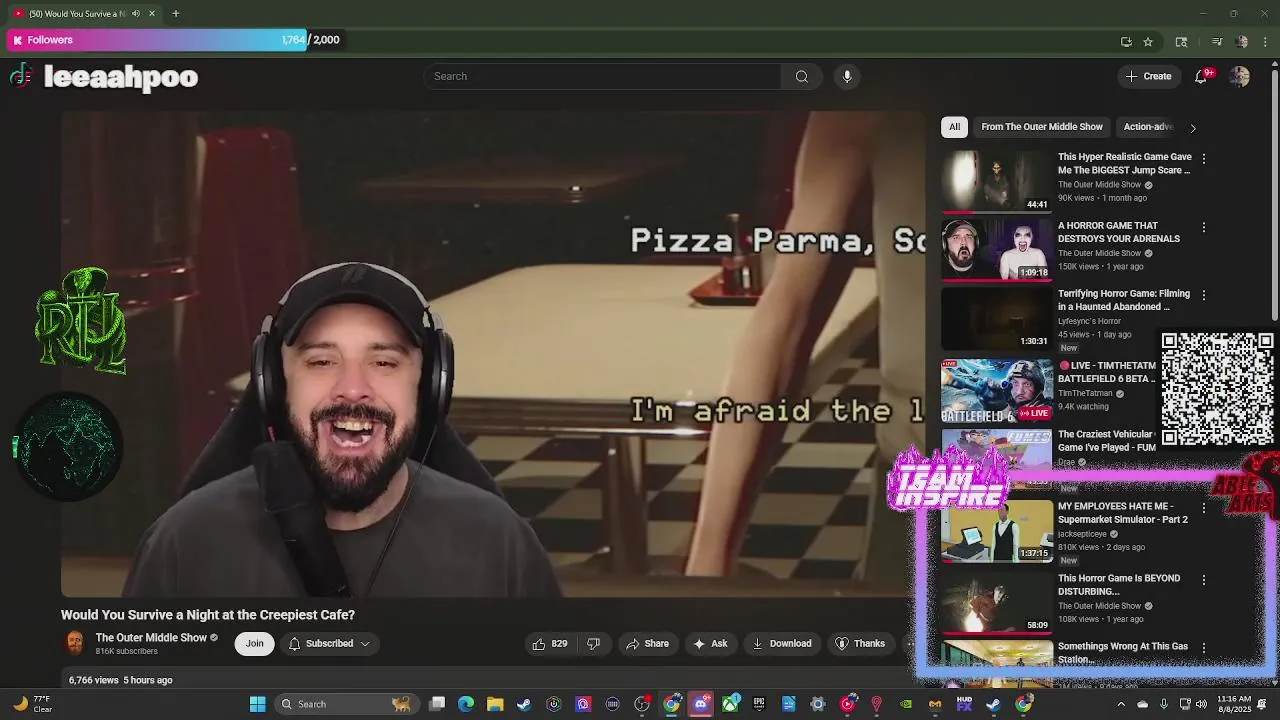Close the current browser tab
Viewport: 1280px width, 720px height.
[x=152, y=13]
